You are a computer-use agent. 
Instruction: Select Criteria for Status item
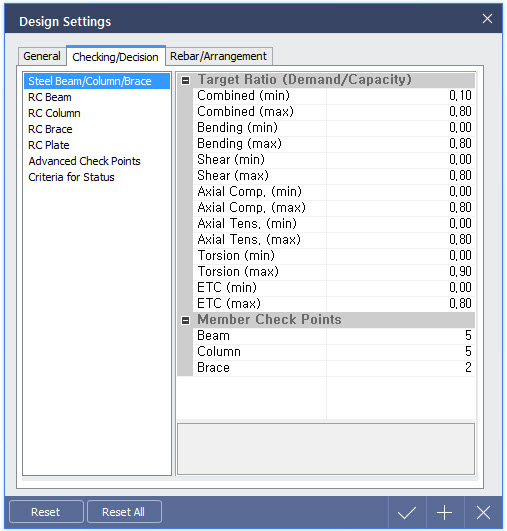click(x=97, y=177)
